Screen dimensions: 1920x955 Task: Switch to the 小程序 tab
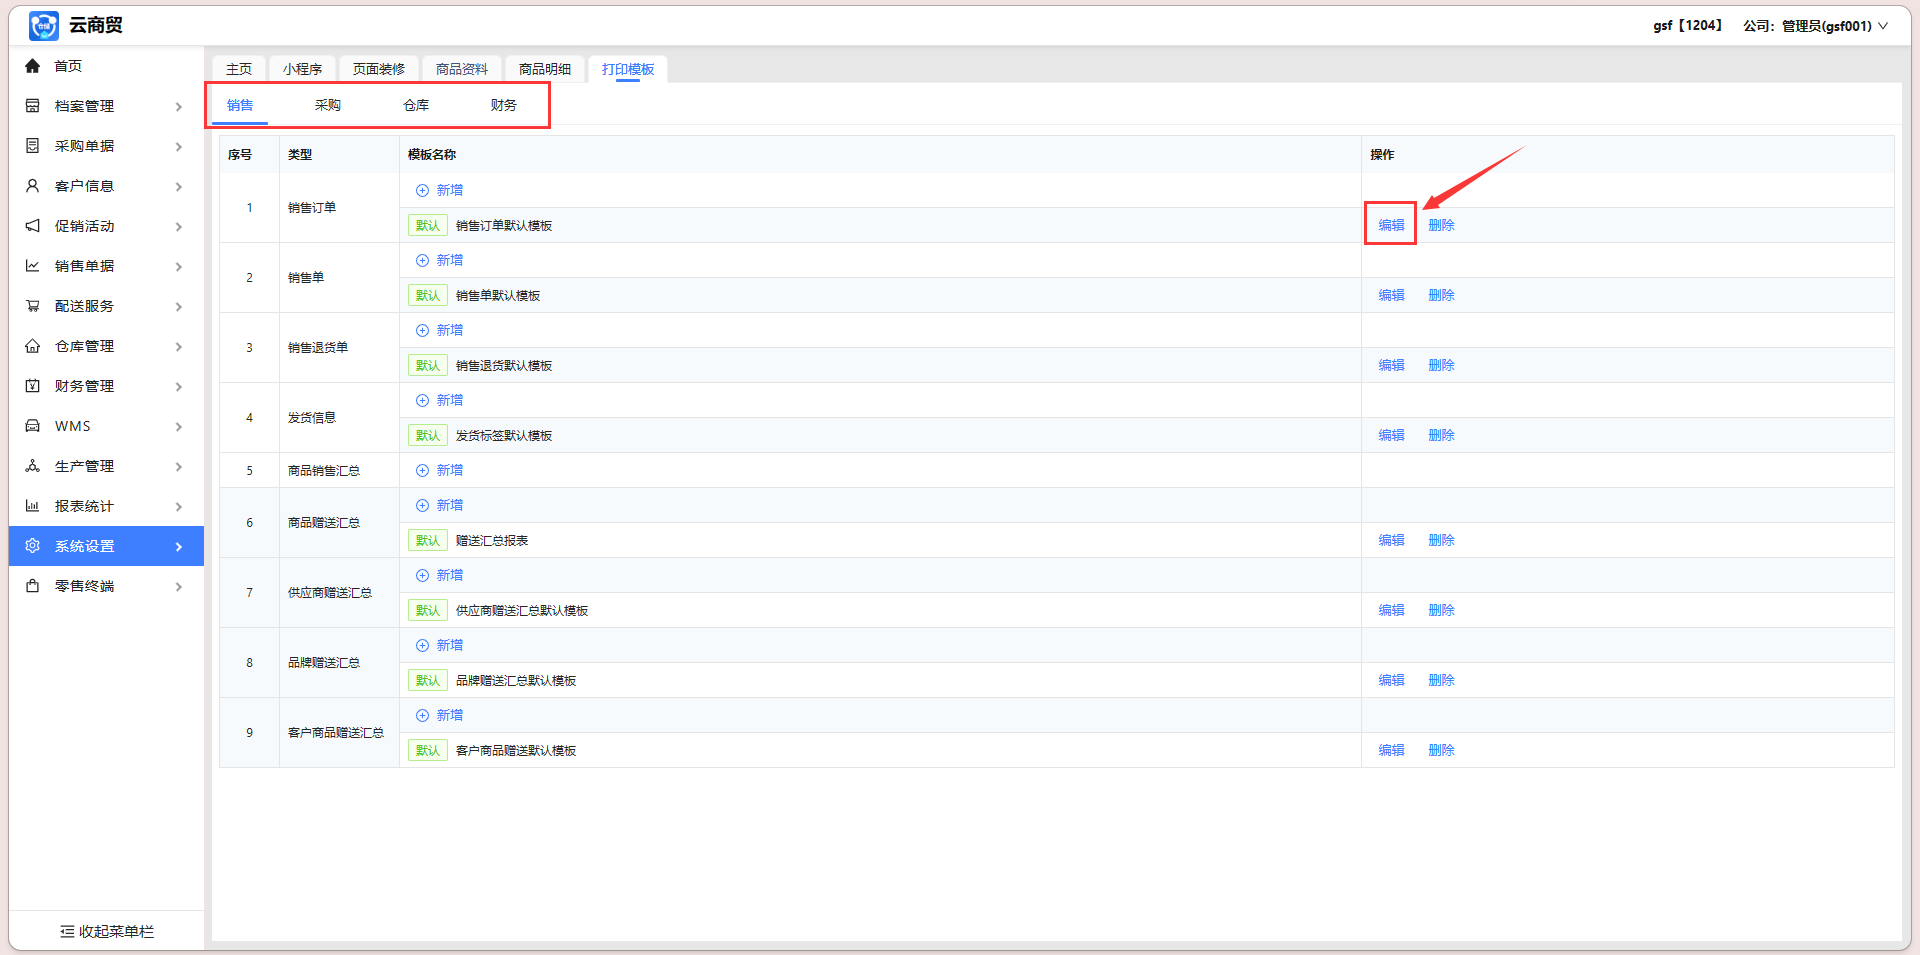point(302,69)
